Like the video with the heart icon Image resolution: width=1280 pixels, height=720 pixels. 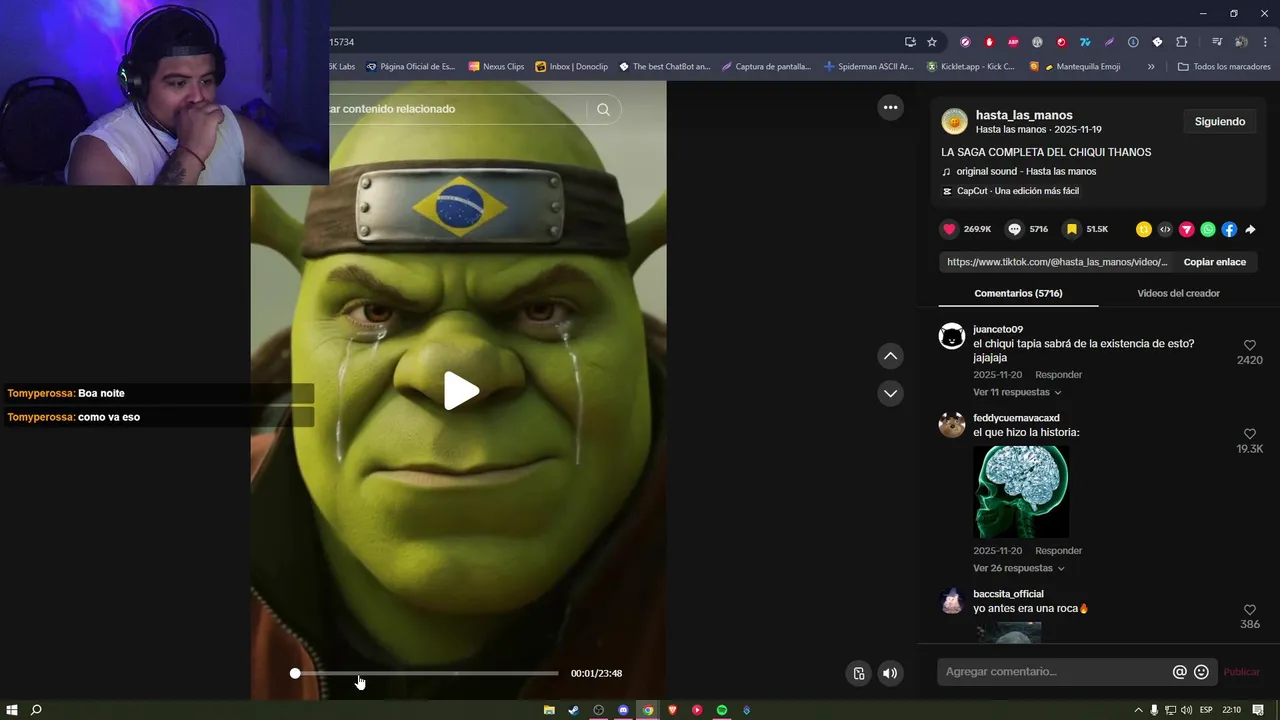pos(949,229)
